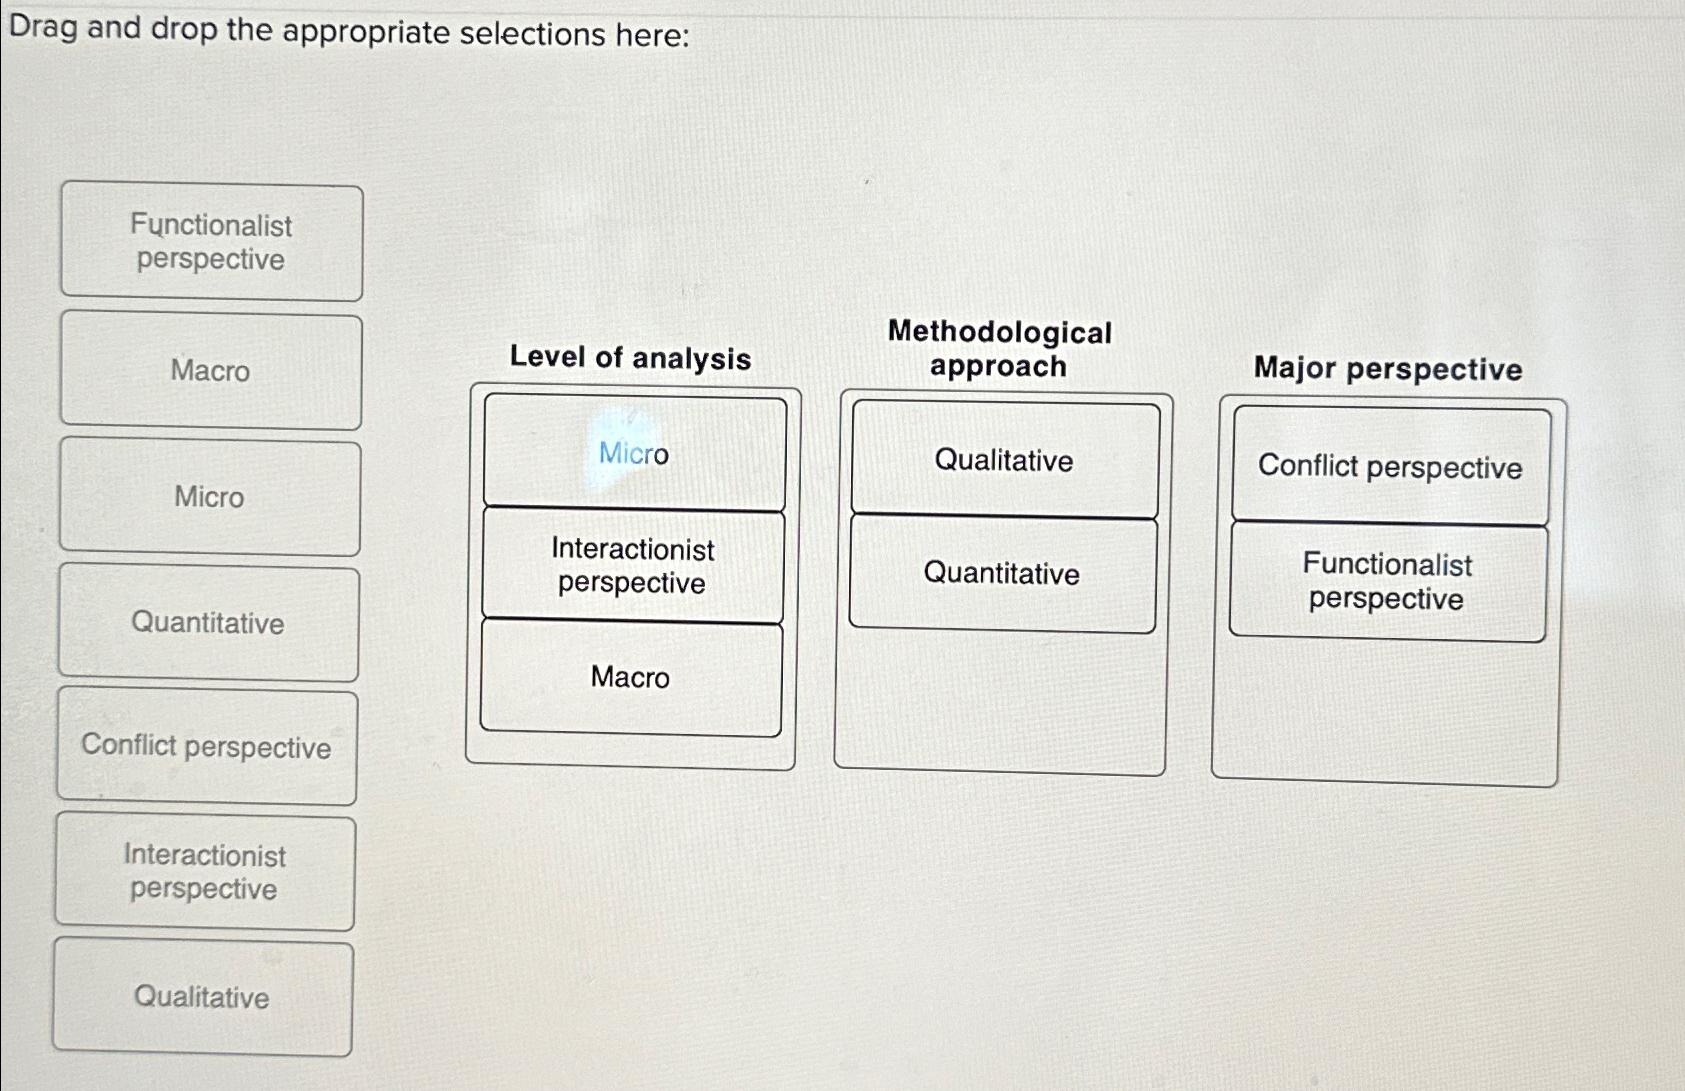The width and height of the screenshot is (1685, 1091).
Task: Select Functionalist perspective in Major perspective column
Action: [1387, 583]
